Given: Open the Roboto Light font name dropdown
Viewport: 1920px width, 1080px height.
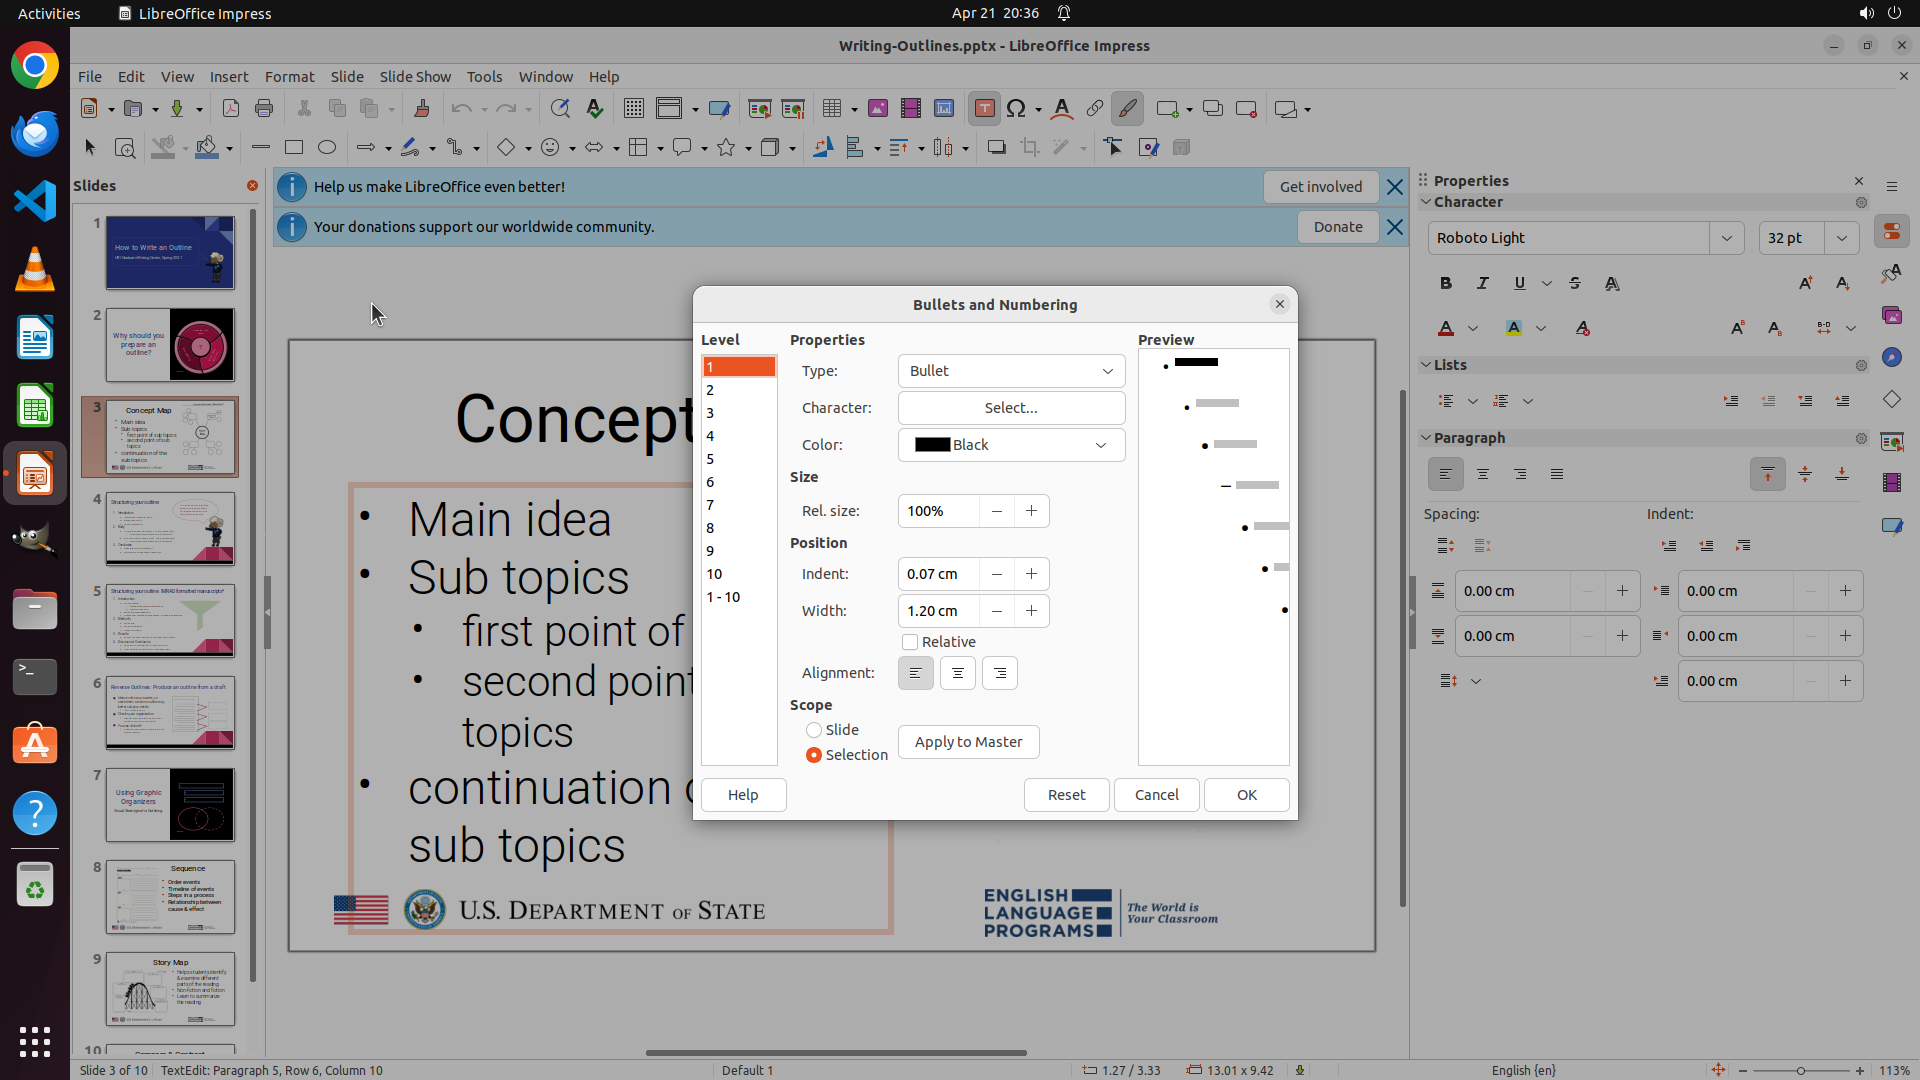Looking at the screenshot, I should [1726, 238].
